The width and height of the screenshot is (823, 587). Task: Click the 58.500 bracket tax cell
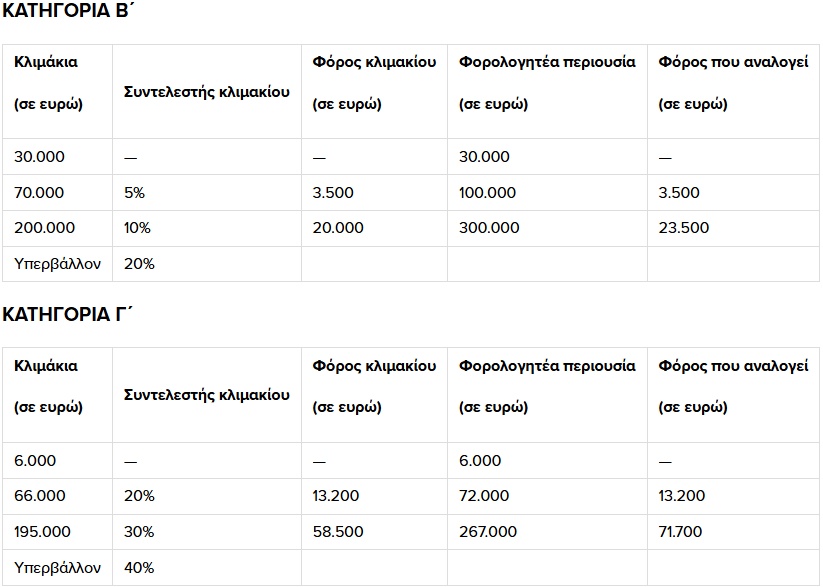click(x=338, y=532)
